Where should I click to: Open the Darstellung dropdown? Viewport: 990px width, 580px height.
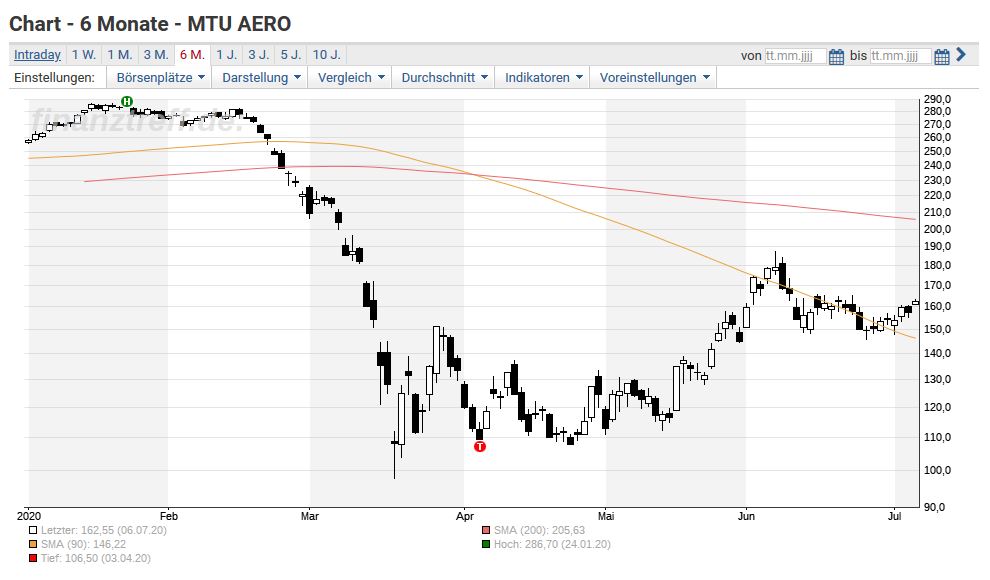point(261,78)
